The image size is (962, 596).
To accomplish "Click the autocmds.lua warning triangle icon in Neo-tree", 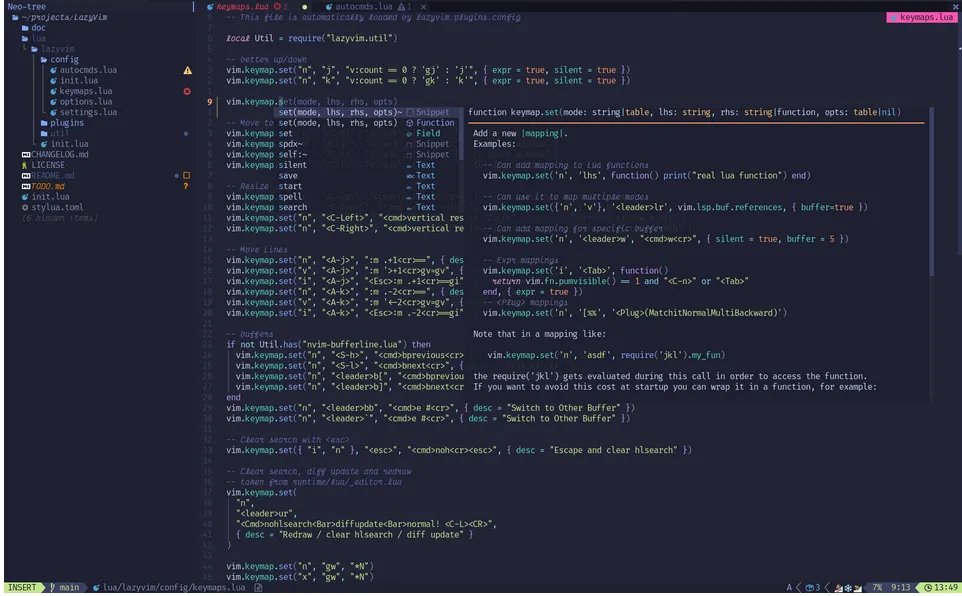I will point(187,71).
